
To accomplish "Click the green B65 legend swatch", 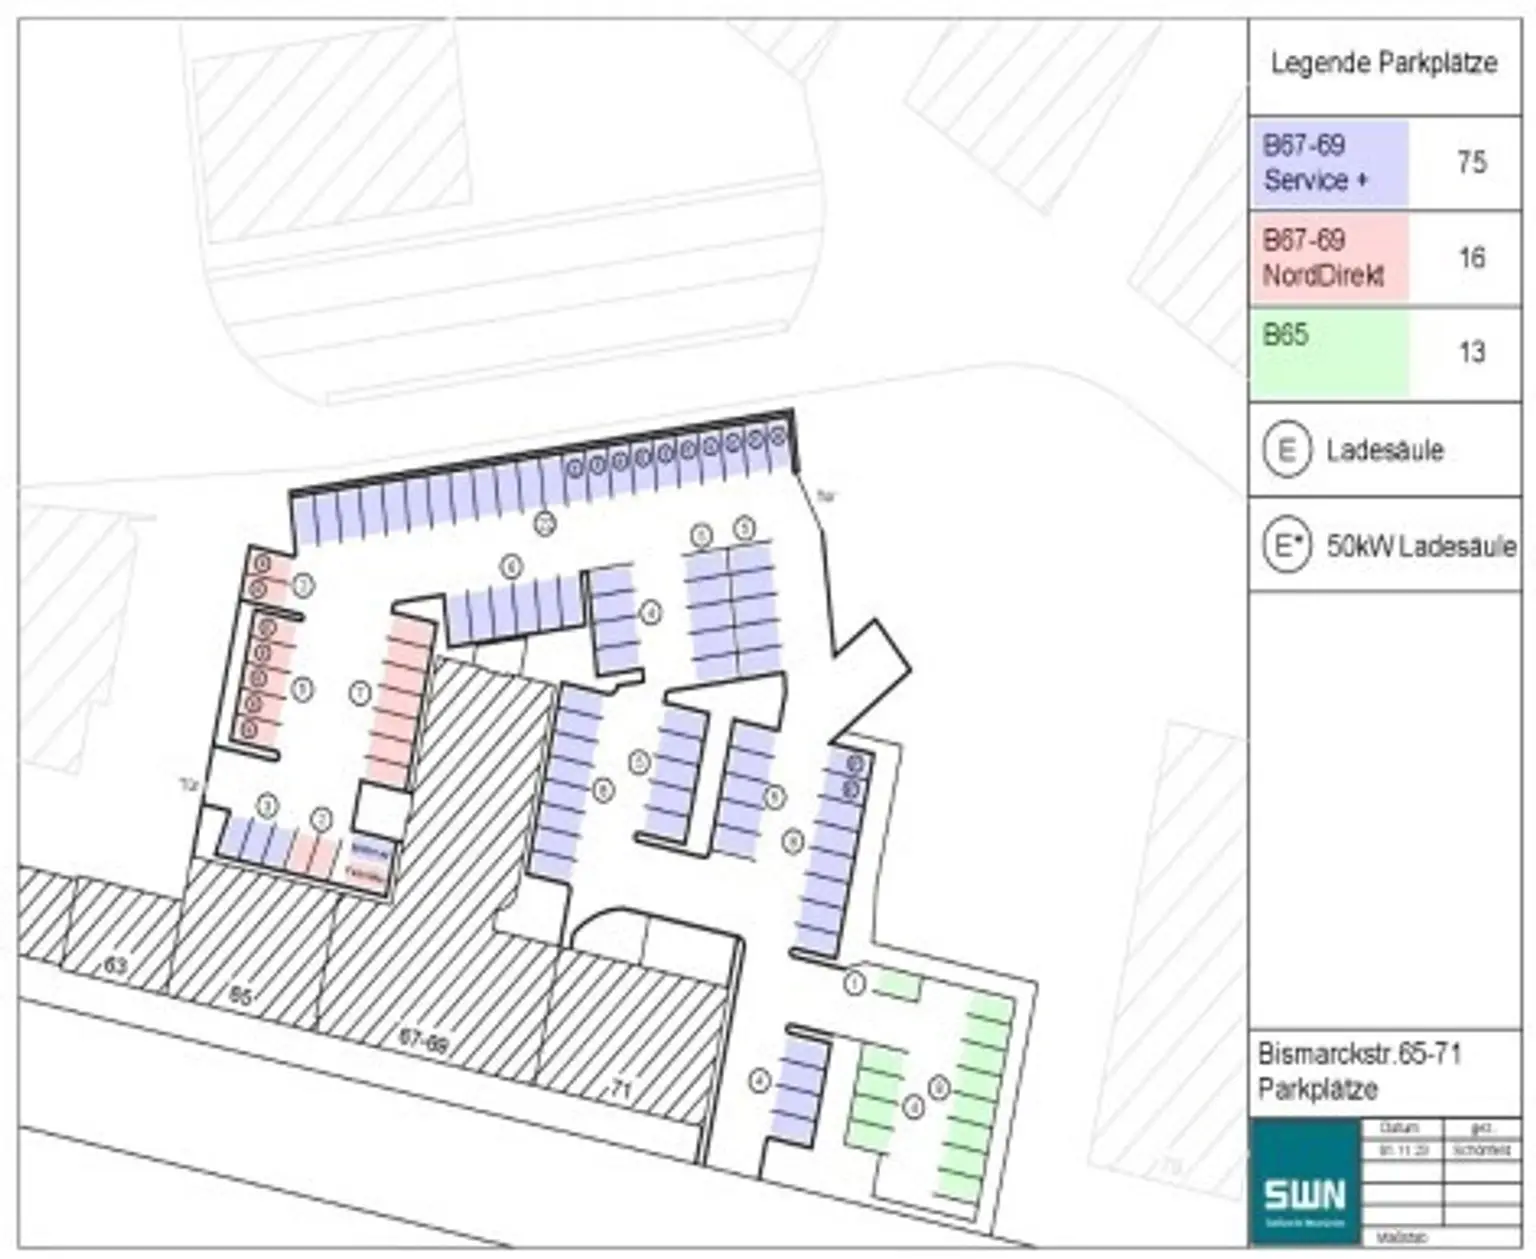I will [x=1330, y=353].
